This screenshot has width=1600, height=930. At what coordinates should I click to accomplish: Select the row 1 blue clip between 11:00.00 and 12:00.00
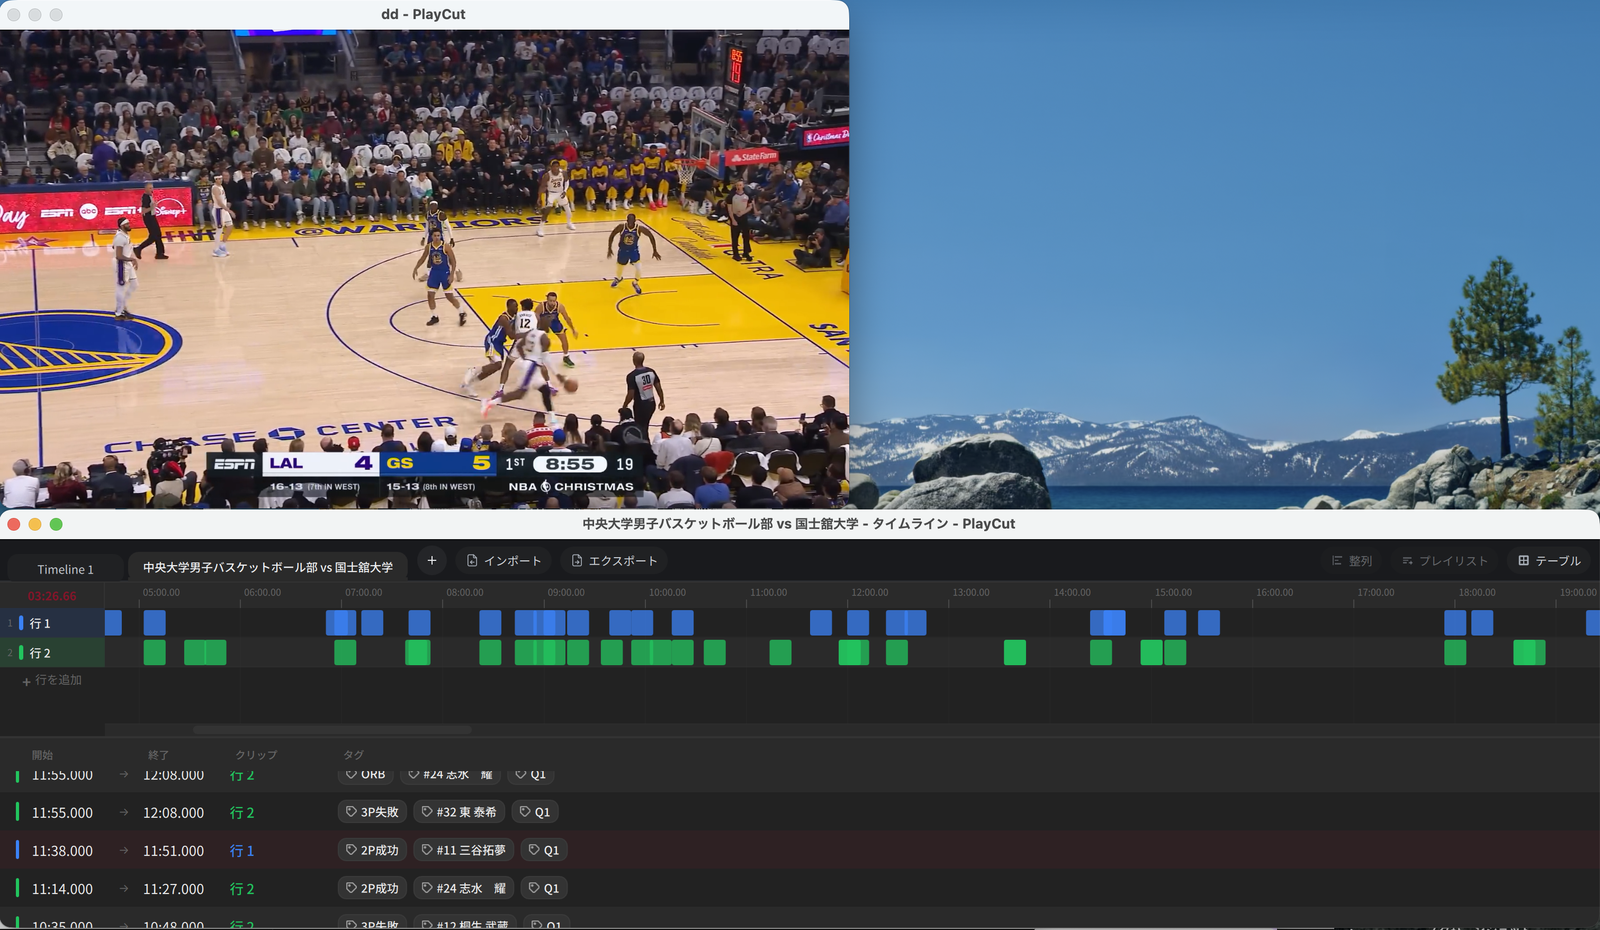821,623
